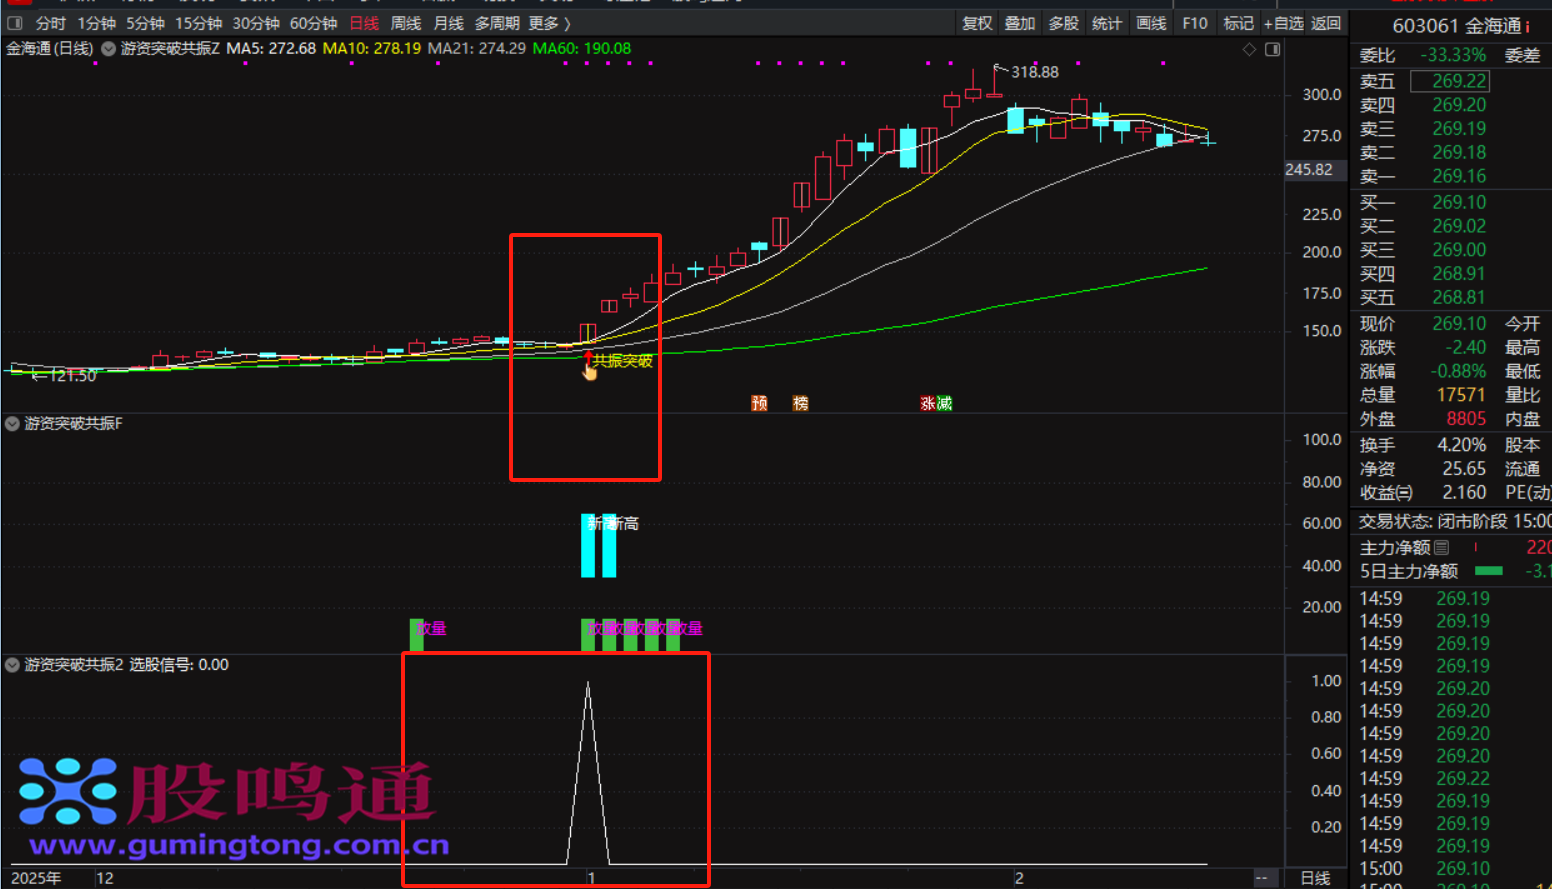Image resolution: width=1552 pixels, height=889 pixels.
Task: Expand the 游资突破共振Z main indicator menu
Action: [108, 48]
